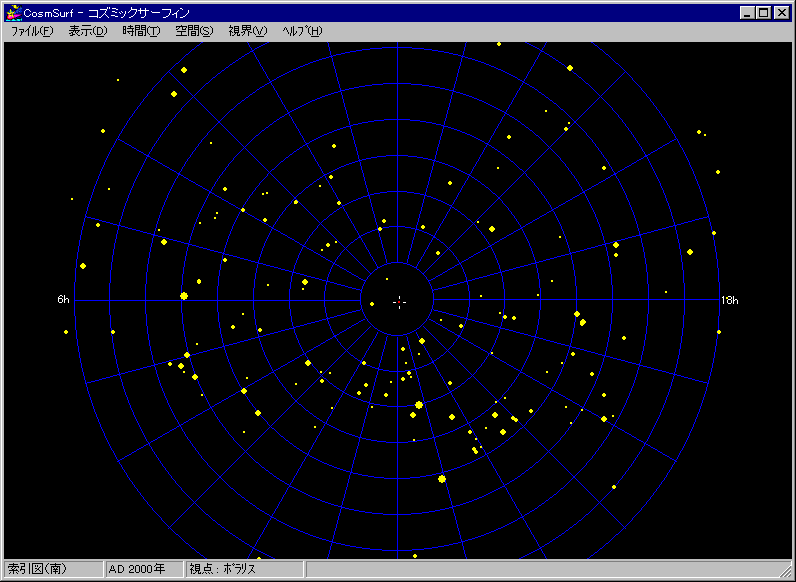Minimize the CosmSurf window
Image resolution: width=796 pixels, height=582 pixels.
pos(746,13)
